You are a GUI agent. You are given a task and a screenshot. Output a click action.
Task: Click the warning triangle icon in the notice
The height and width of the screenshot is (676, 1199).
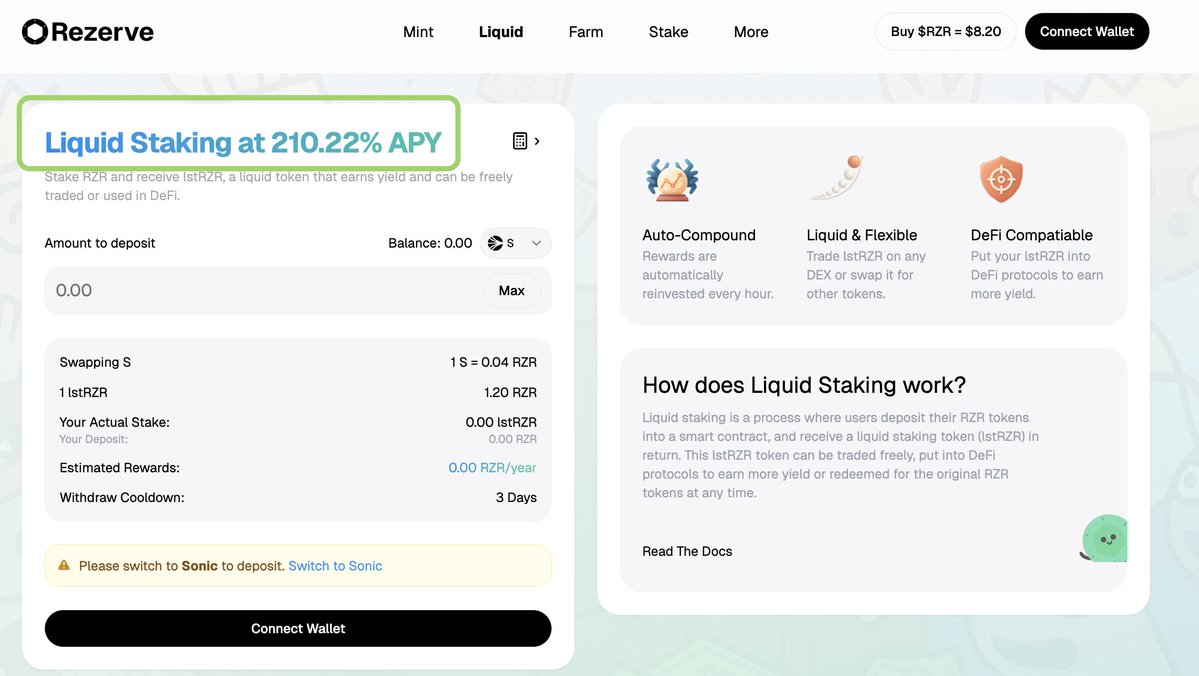(64, 565)
